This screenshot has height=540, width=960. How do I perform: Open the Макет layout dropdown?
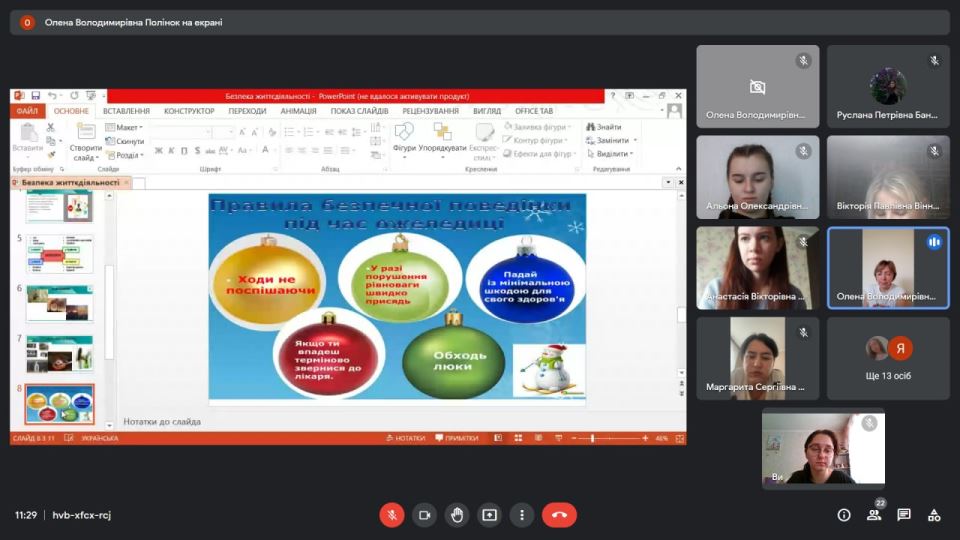coord(124,127)
